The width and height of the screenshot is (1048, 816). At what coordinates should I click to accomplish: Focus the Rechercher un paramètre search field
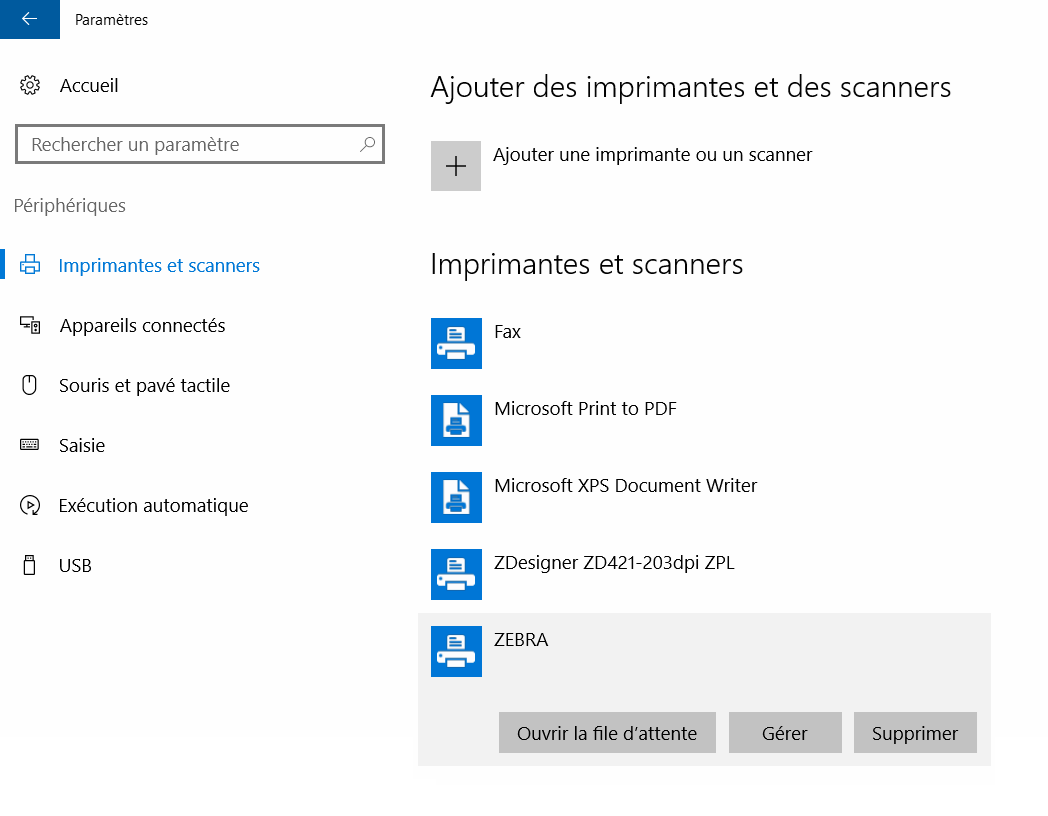coord(190,145)
